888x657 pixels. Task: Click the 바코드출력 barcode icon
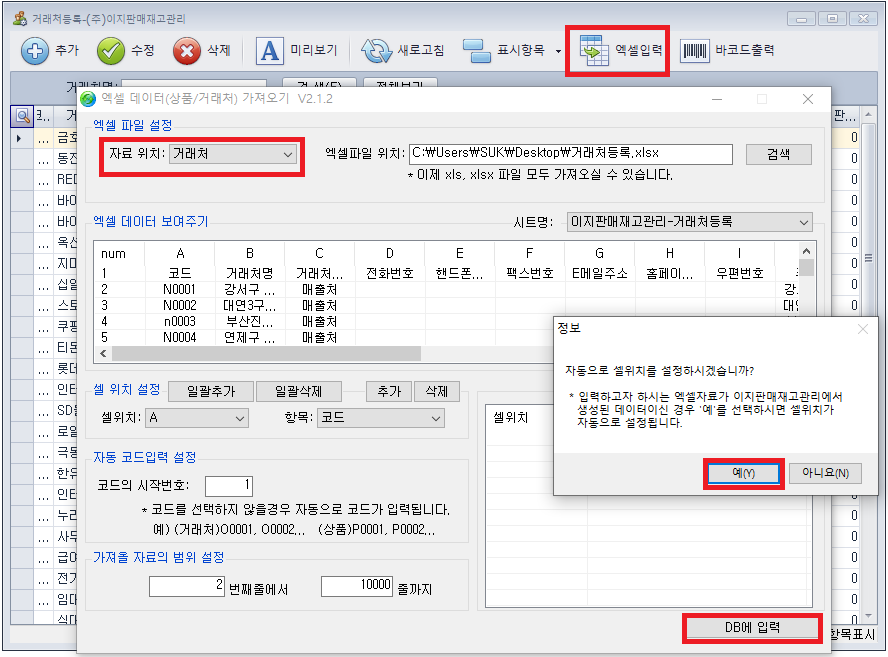click(694, 51)
